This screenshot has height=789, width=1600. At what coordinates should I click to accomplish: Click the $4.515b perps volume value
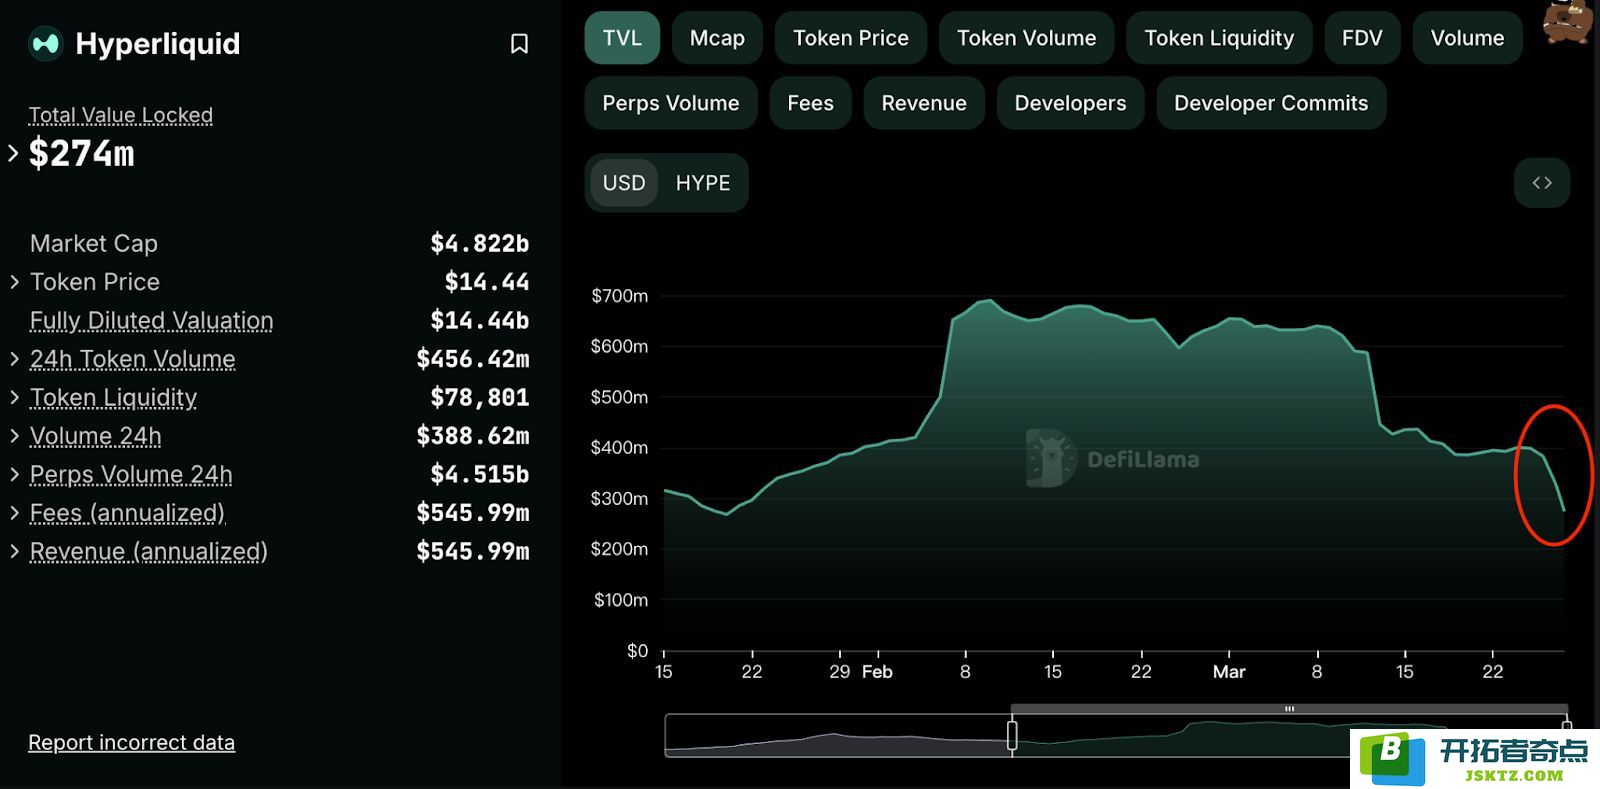pyautogui.click(x=479, y=475)
